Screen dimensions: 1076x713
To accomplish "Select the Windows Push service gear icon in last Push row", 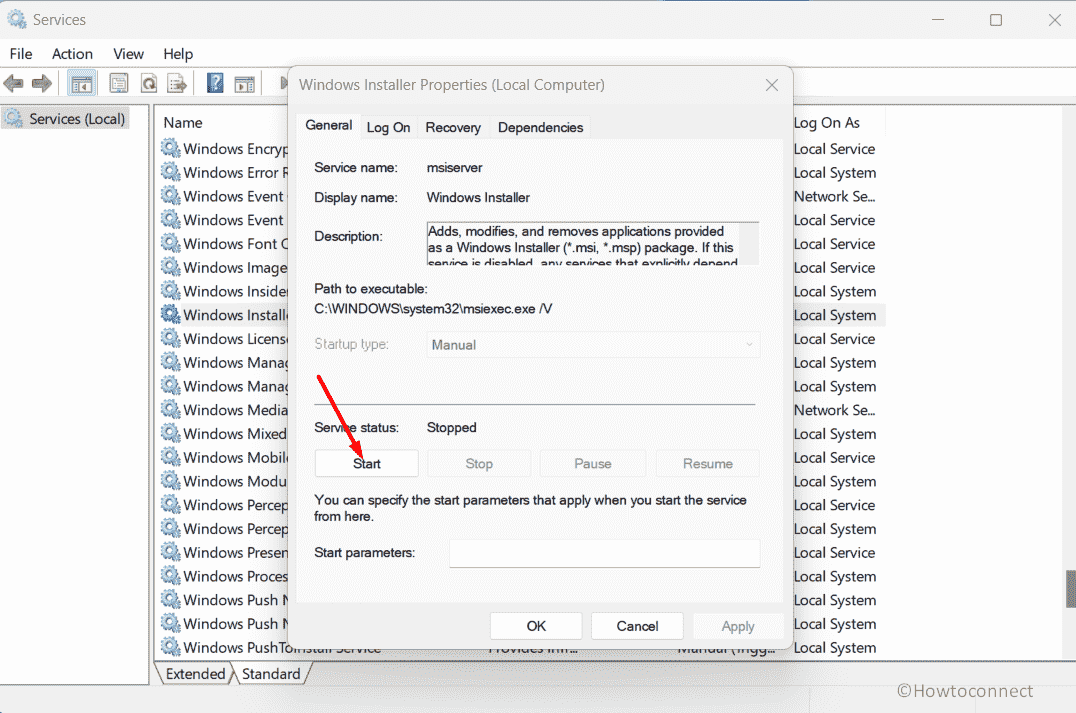I will [x=171, y=623].
